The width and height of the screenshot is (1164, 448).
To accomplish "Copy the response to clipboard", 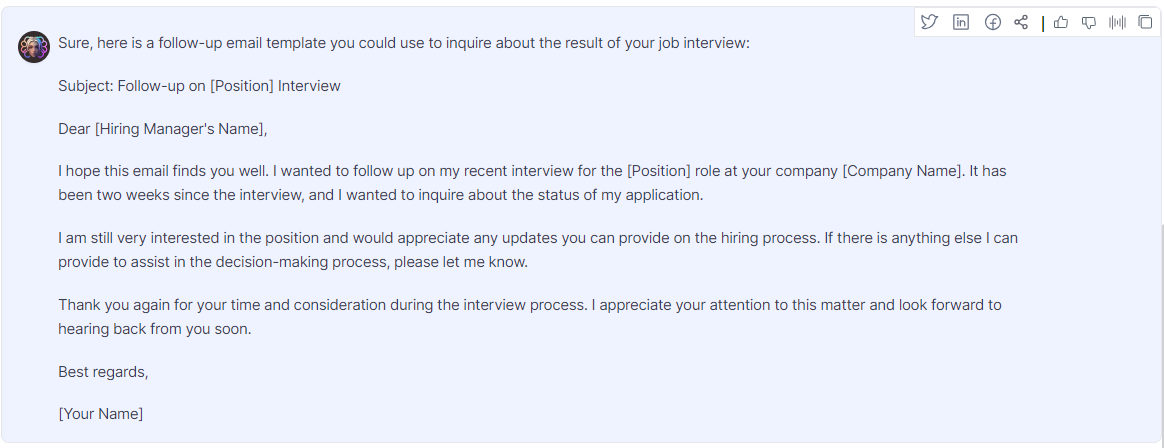I will tap(1145, 22).
